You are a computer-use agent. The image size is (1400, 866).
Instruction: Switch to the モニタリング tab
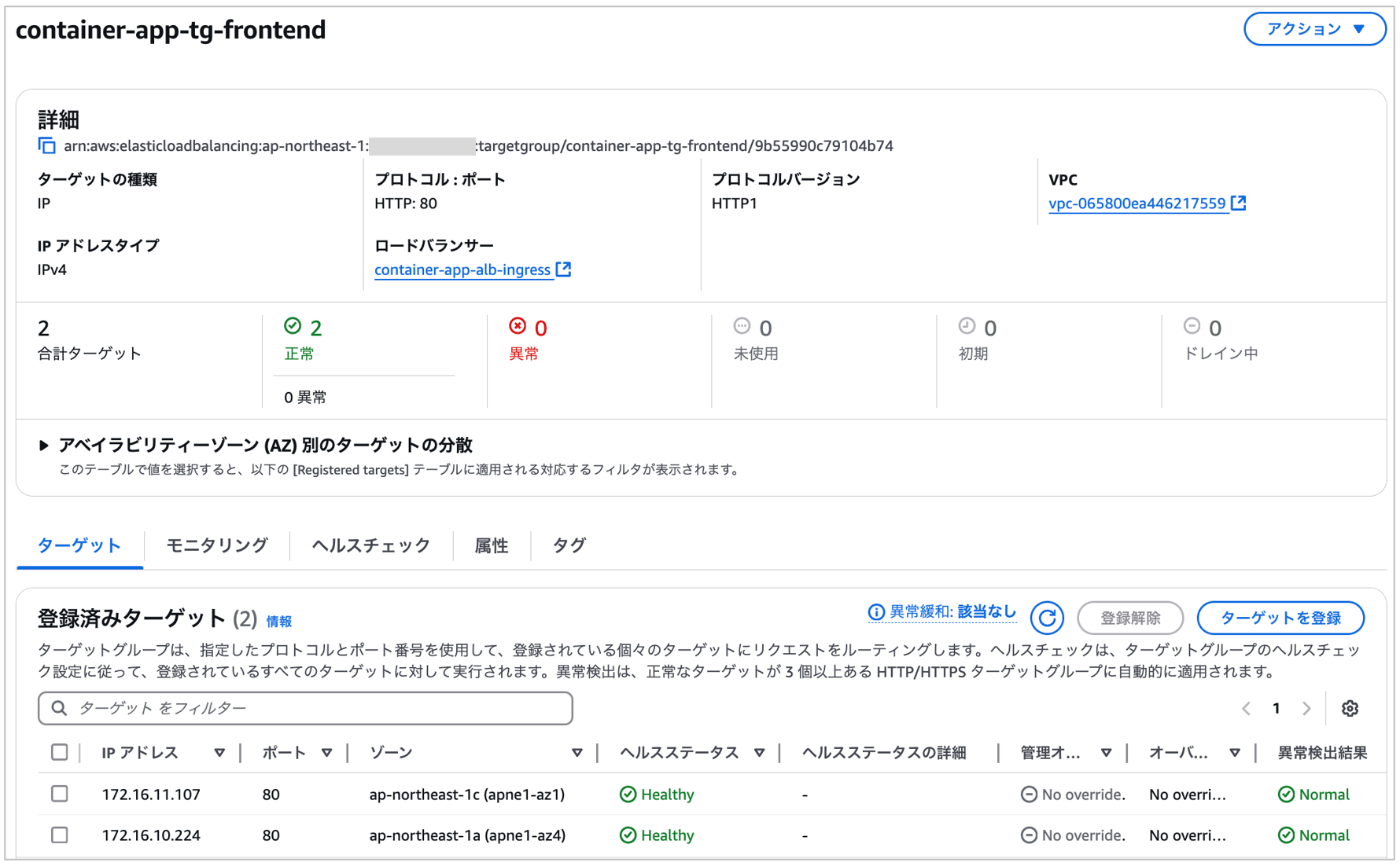(x=217, y=545)
